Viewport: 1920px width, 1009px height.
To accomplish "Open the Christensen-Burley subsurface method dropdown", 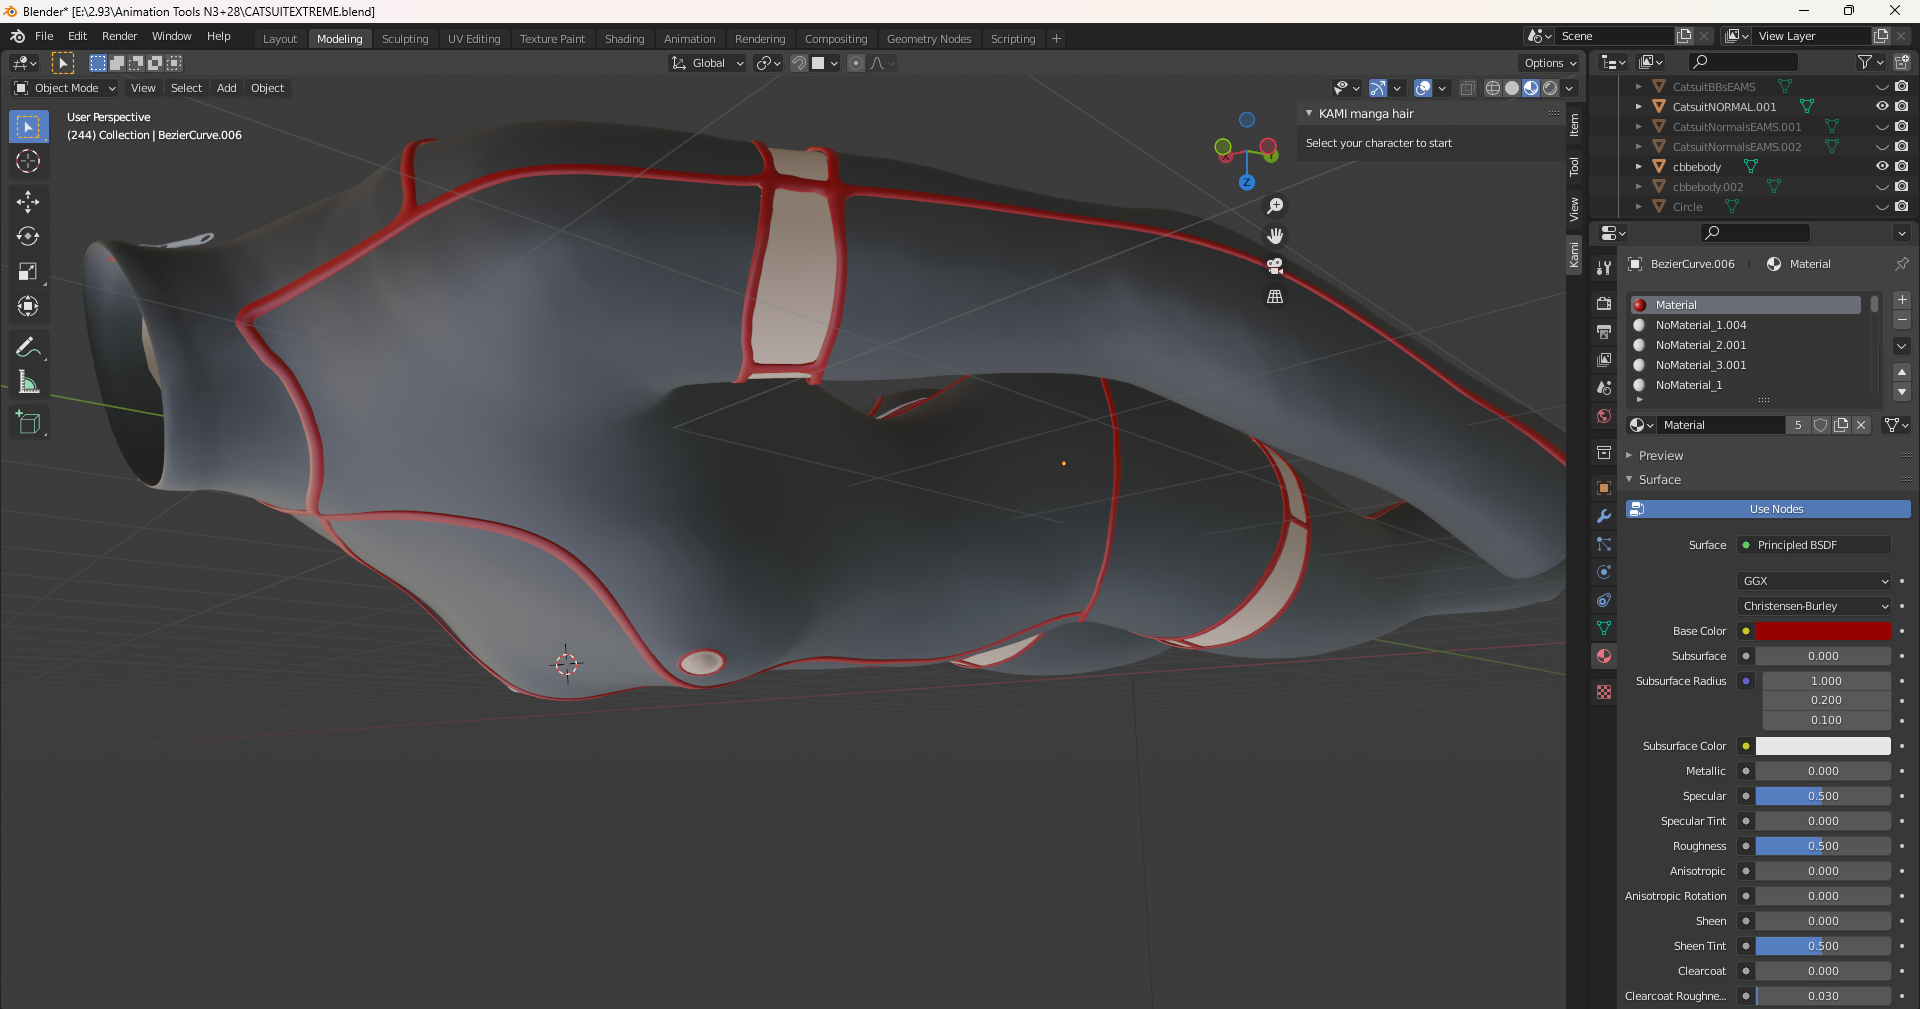I will pos(1814,606).
